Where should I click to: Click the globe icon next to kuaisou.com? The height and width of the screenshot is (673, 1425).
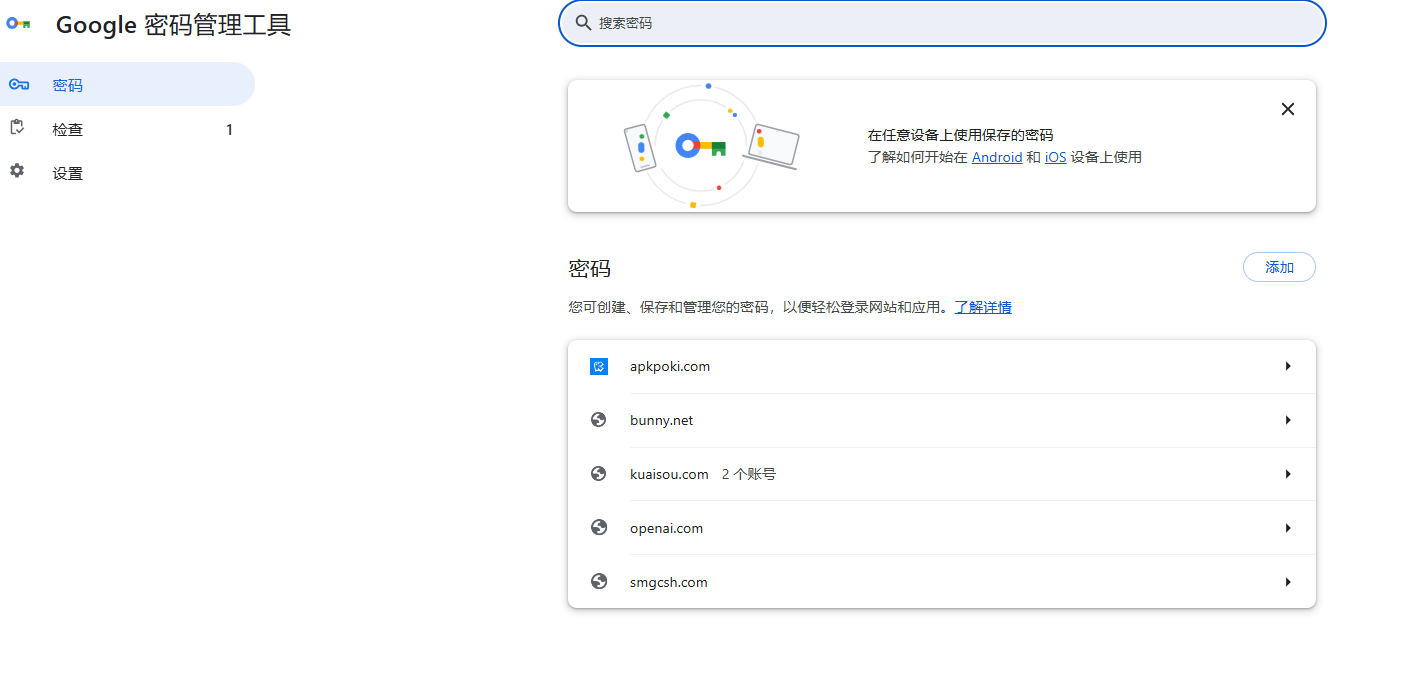pos(599,474)
